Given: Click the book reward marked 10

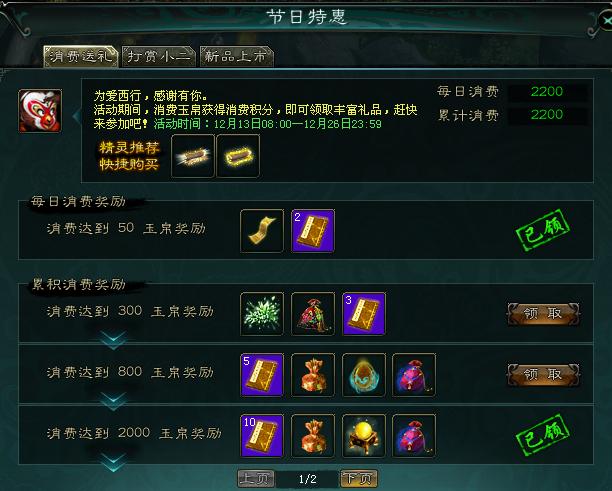Looking at the screenshot, I should coord(262,436).
